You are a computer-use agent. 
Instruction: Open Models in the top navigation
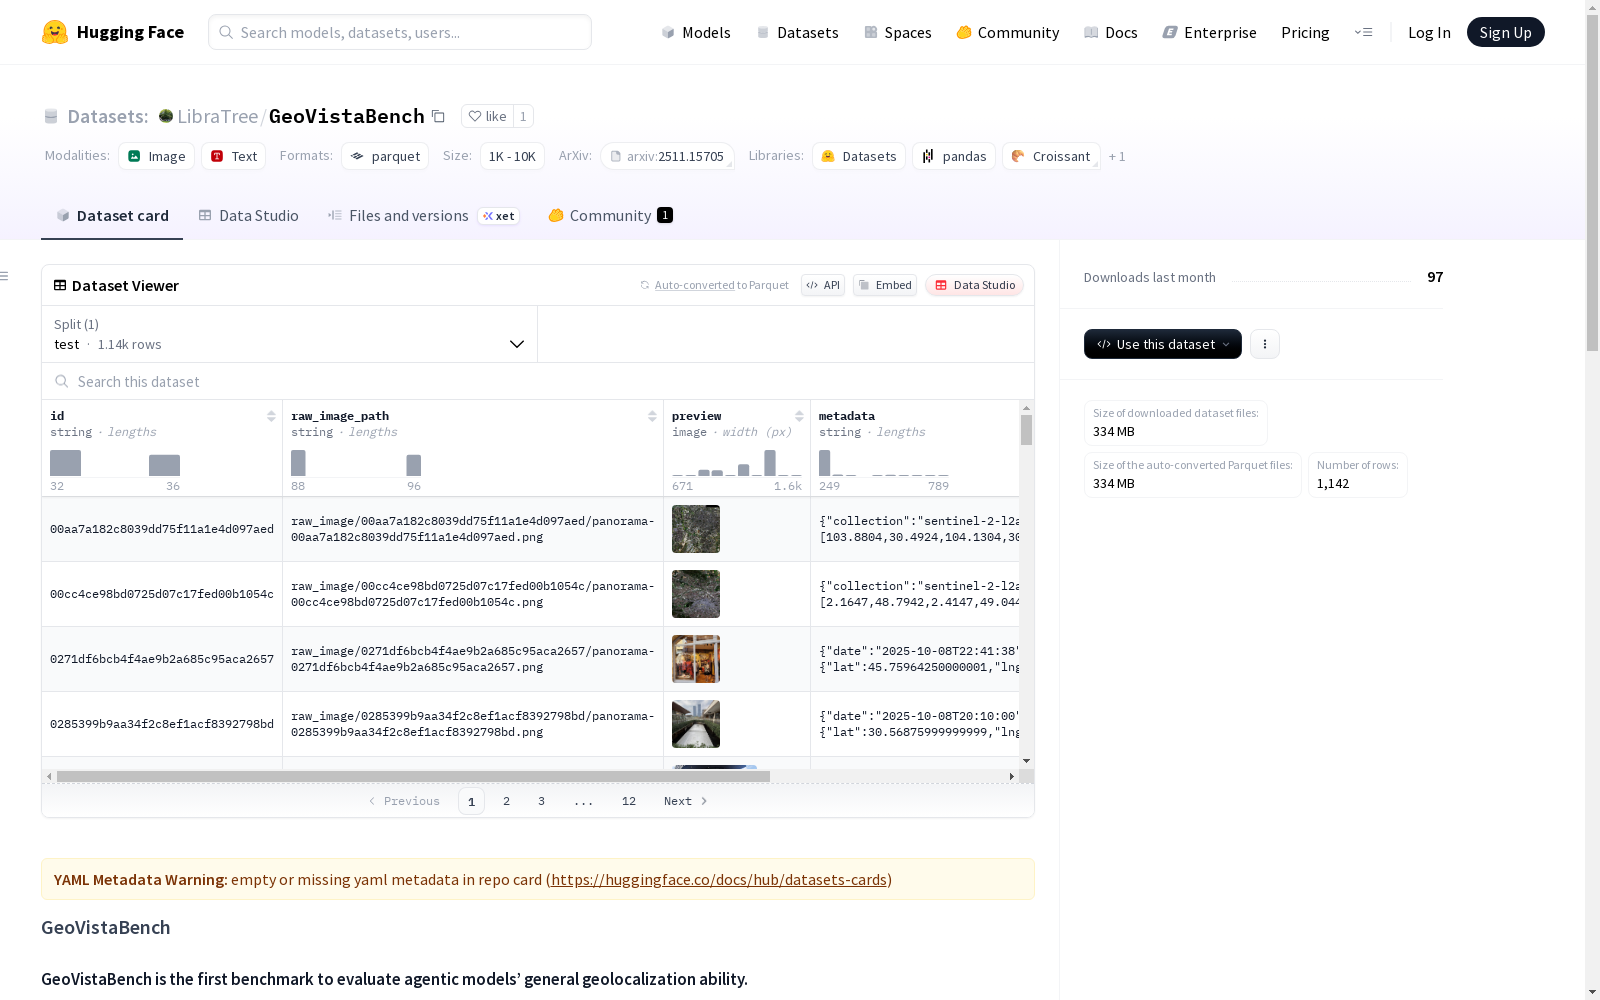696,32
